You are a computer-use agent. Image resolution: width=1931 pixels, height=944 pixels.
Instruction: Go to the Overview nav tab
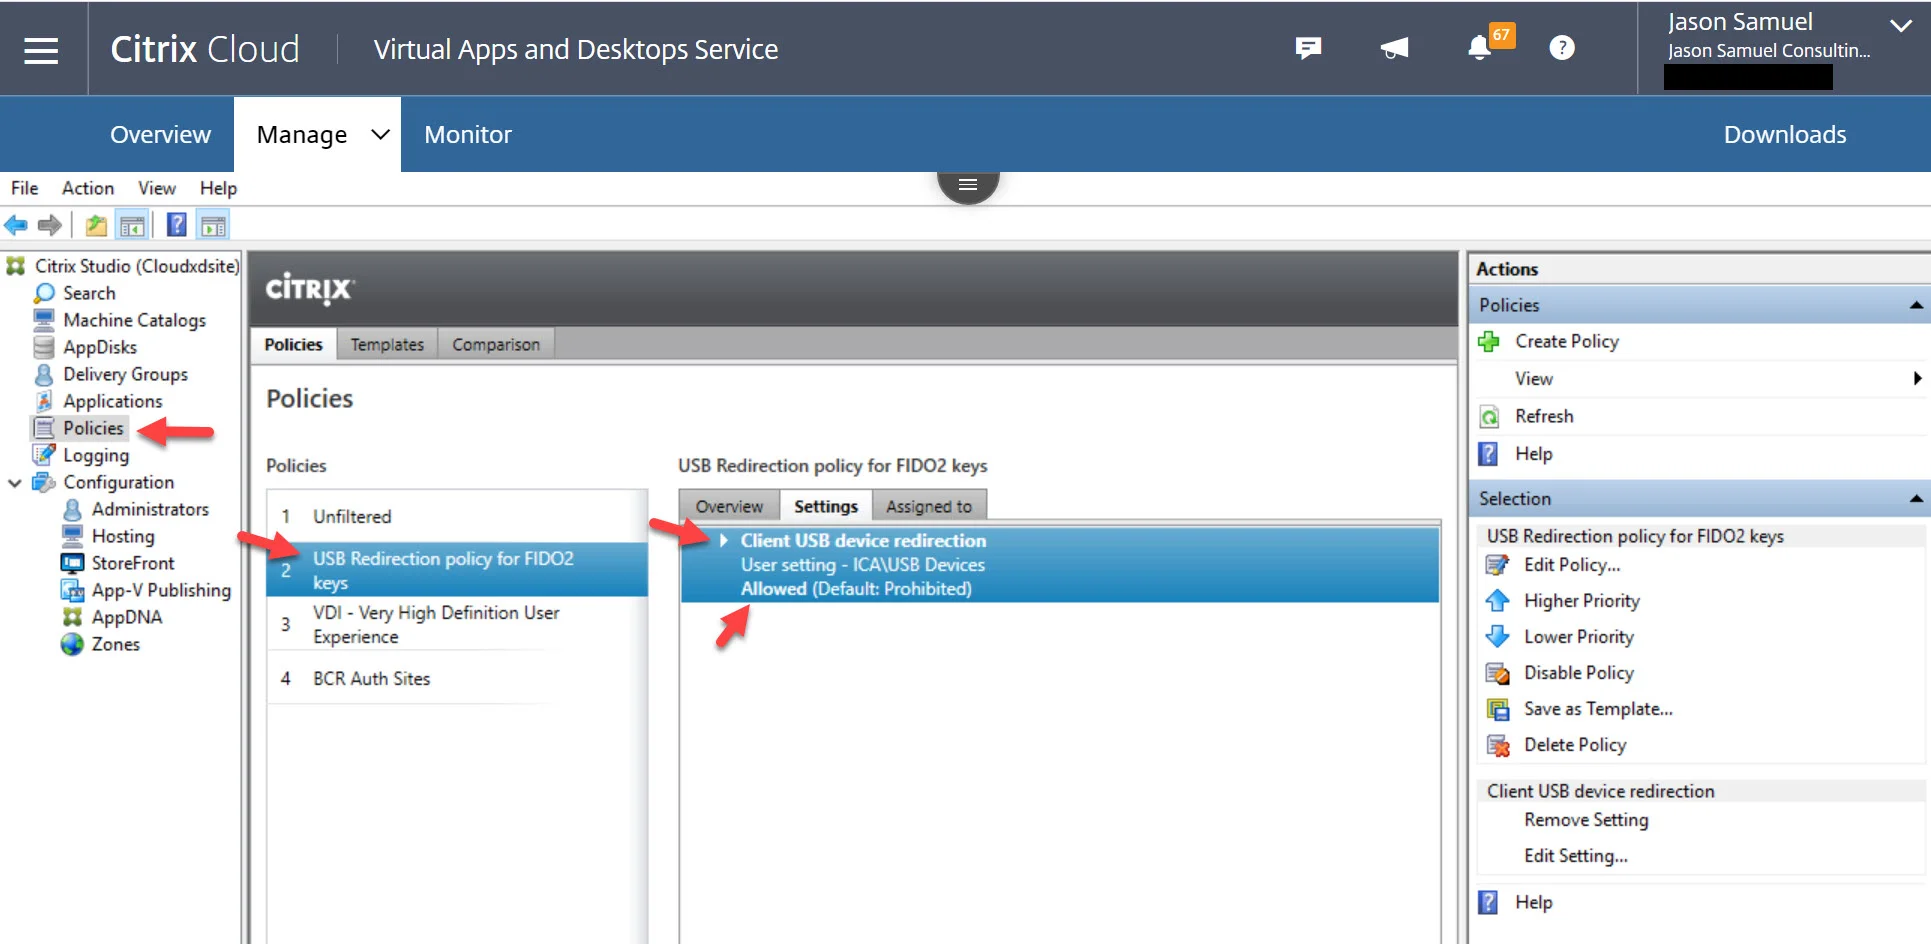(160, 134)
